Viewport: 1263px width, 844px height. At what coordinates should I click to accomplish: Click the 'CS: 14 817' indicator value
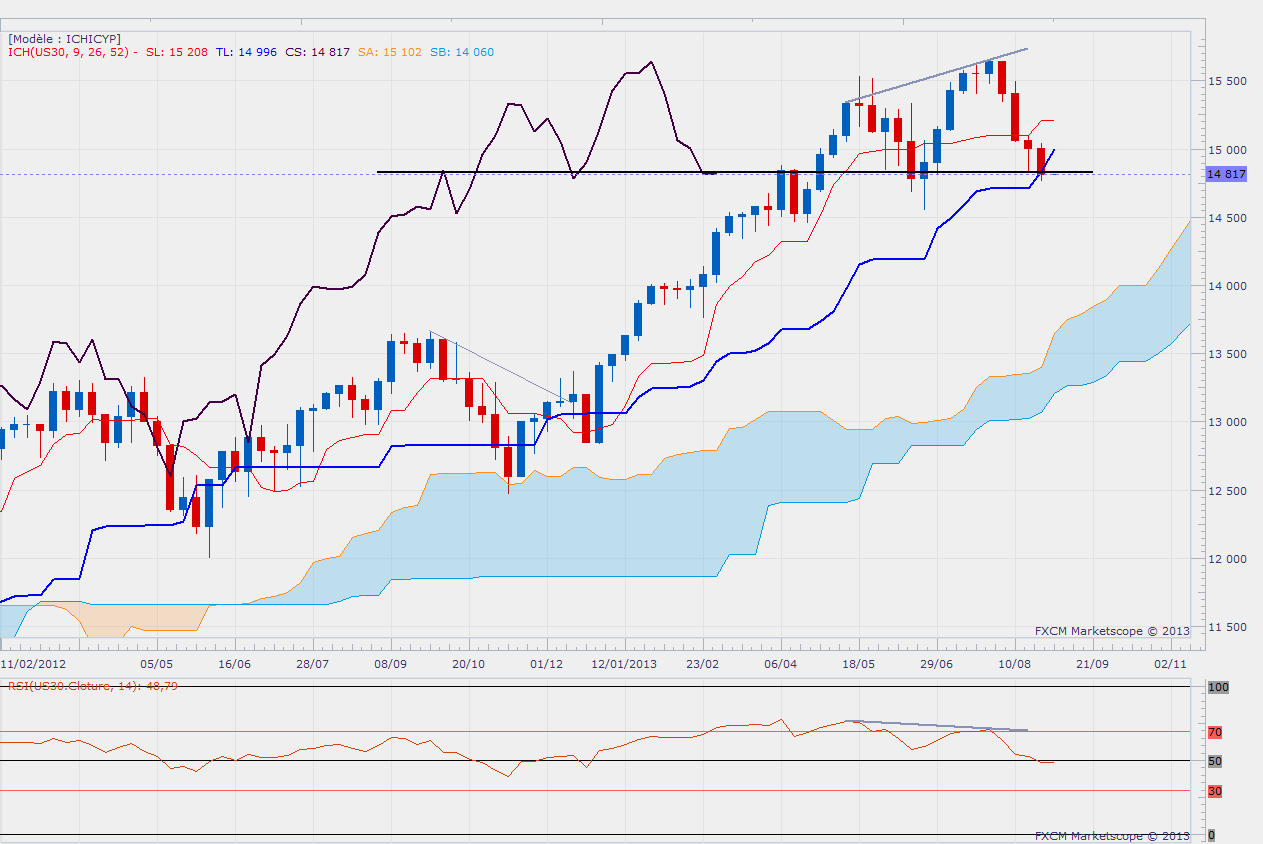pyautogui.click(x=318, y=52)
